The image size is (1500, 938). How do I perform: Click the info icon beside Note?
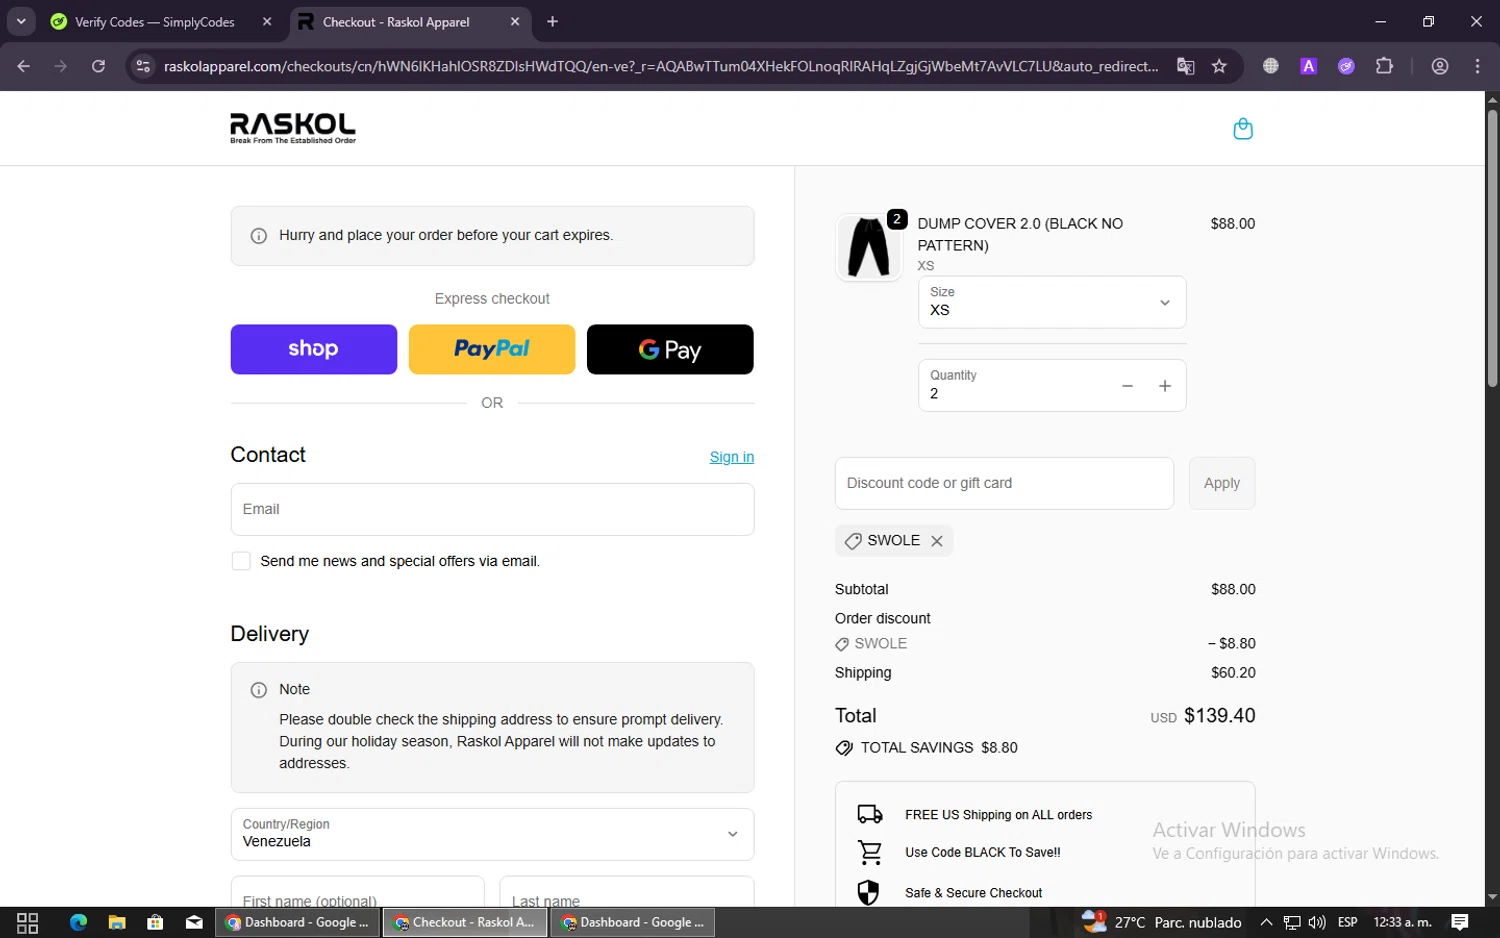click(x=259, y=690)
